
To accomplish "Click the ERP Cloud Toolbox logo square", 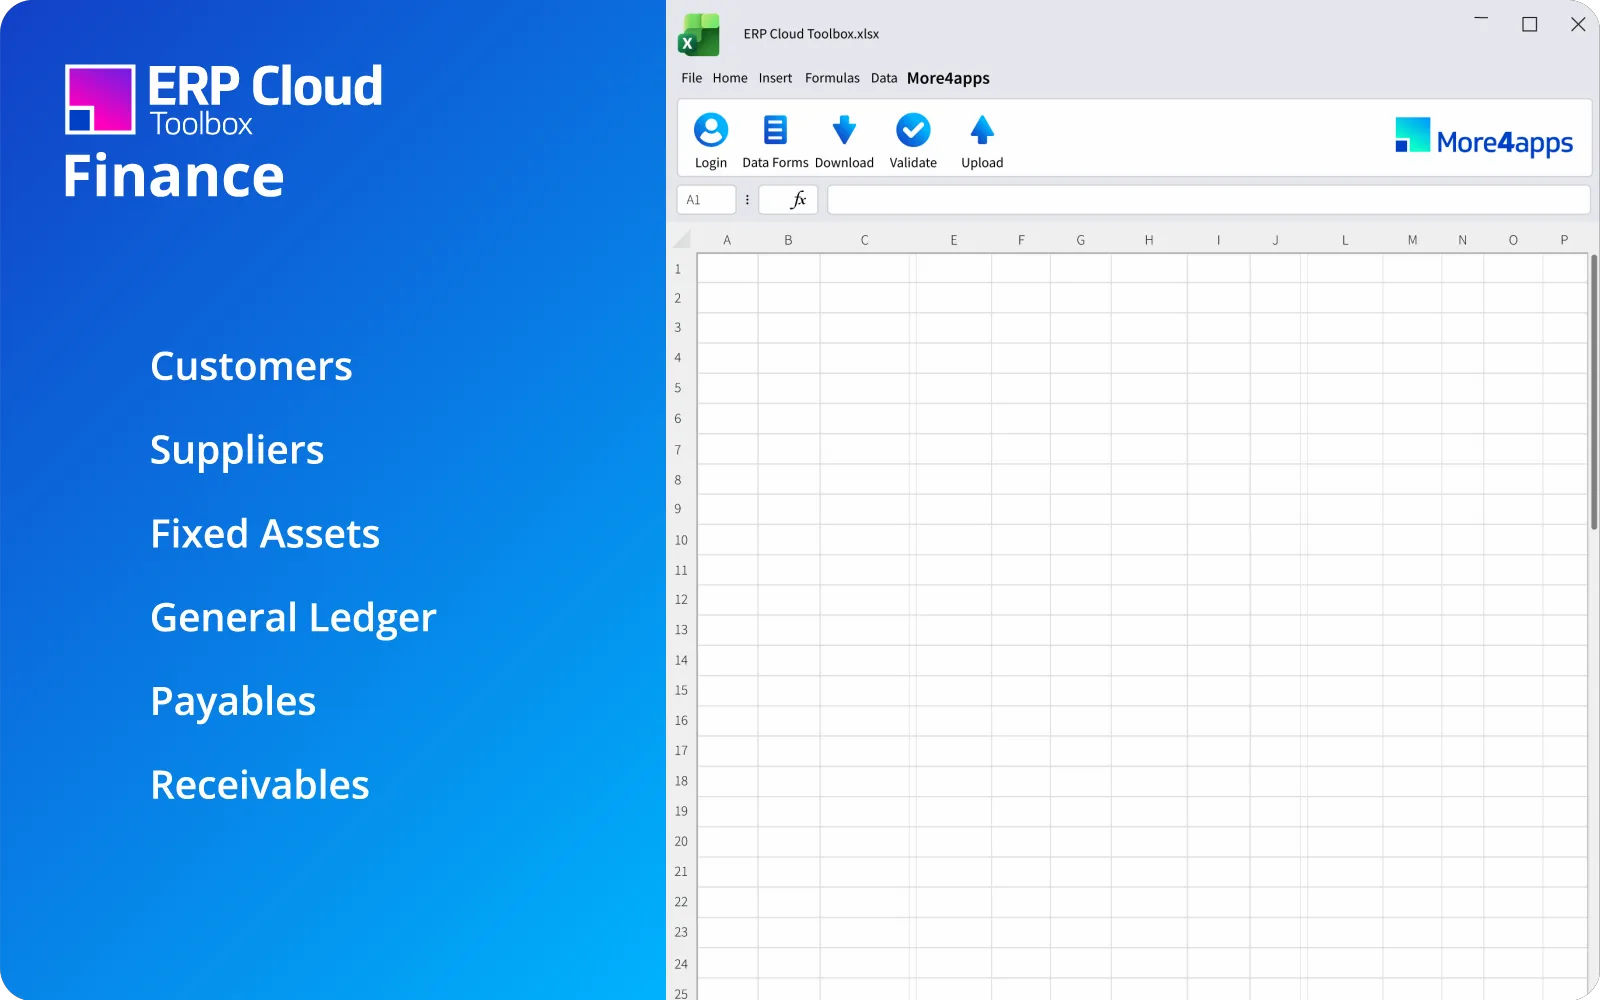I will point(100,99).
